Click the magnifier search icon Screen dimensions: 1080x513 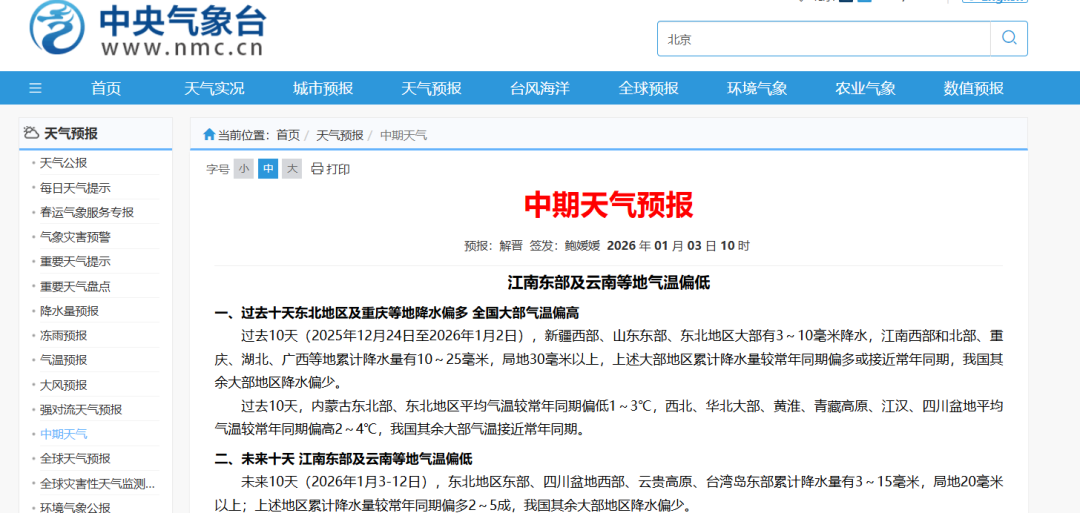coord(1009,39)
